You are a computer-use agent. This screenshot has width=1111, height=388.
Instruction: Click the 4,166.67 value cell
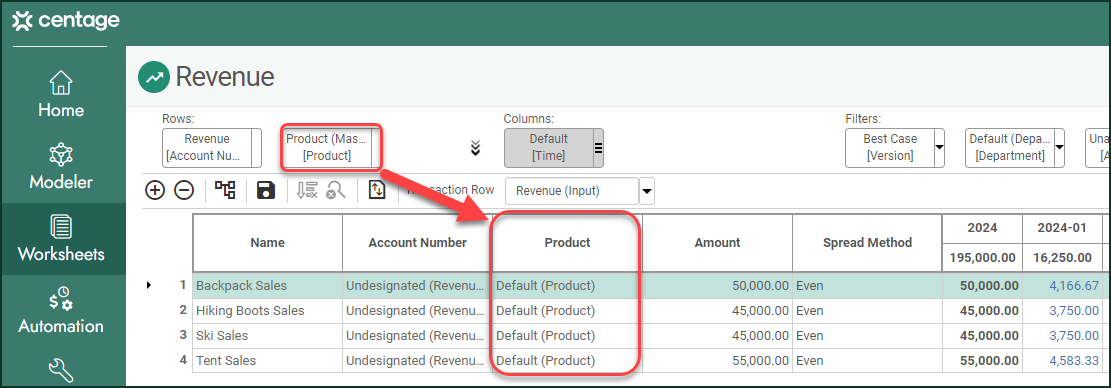coord(1062,286)
